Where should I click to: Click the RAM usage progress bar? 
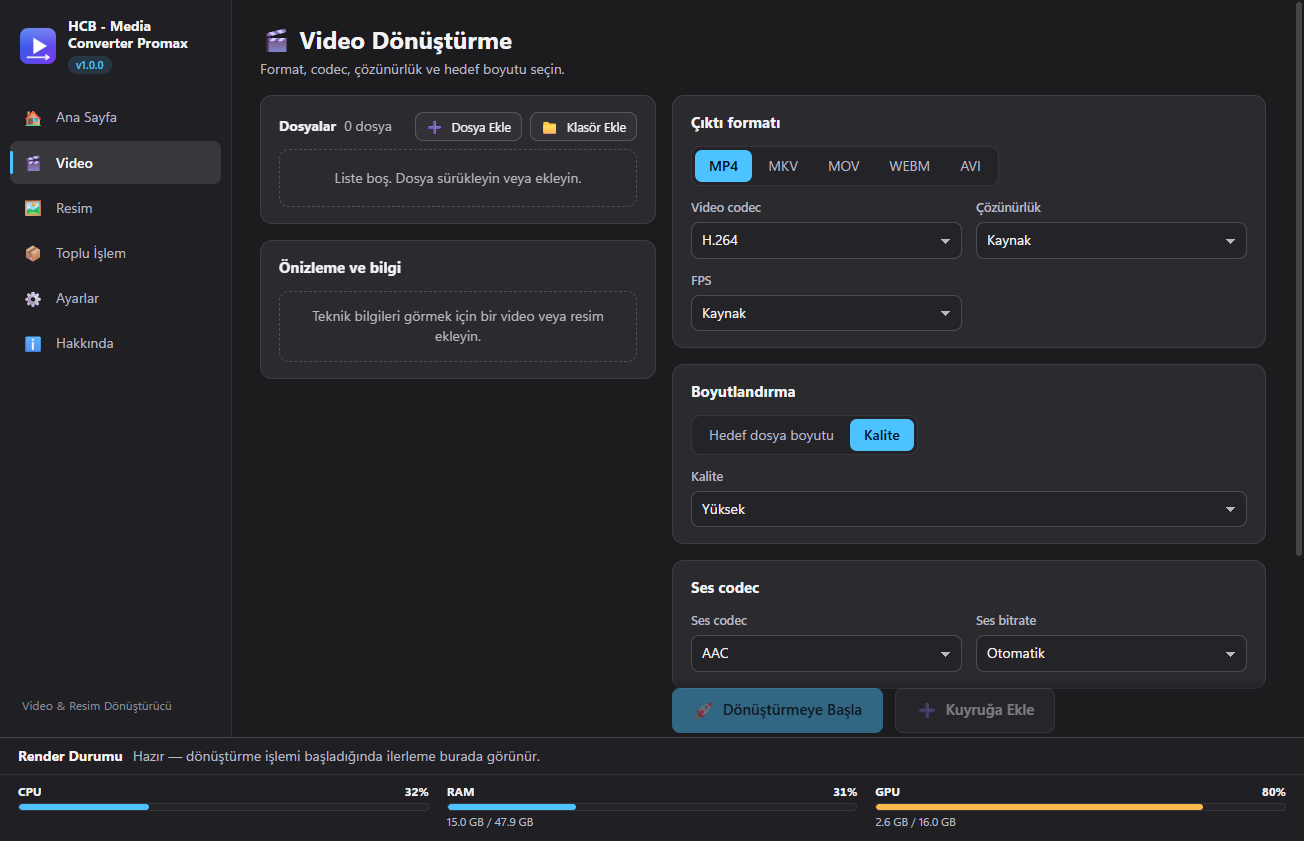[652, 807]
